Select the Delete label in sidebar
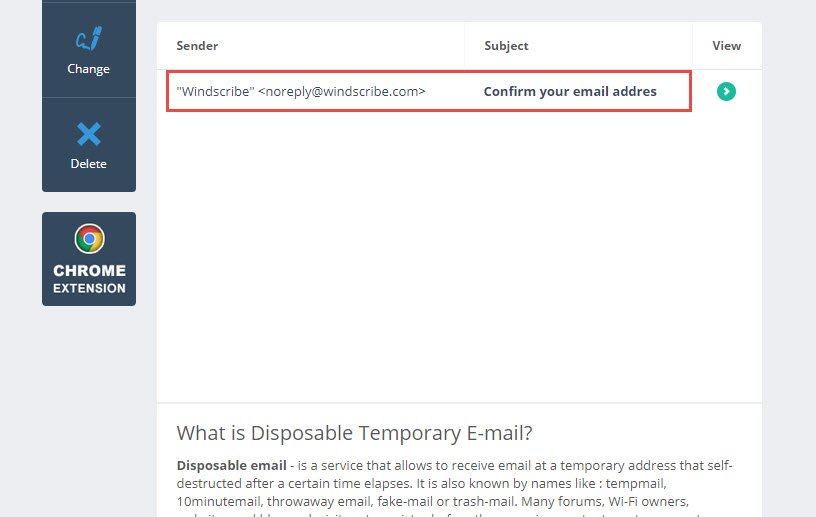 click(88, 163)
